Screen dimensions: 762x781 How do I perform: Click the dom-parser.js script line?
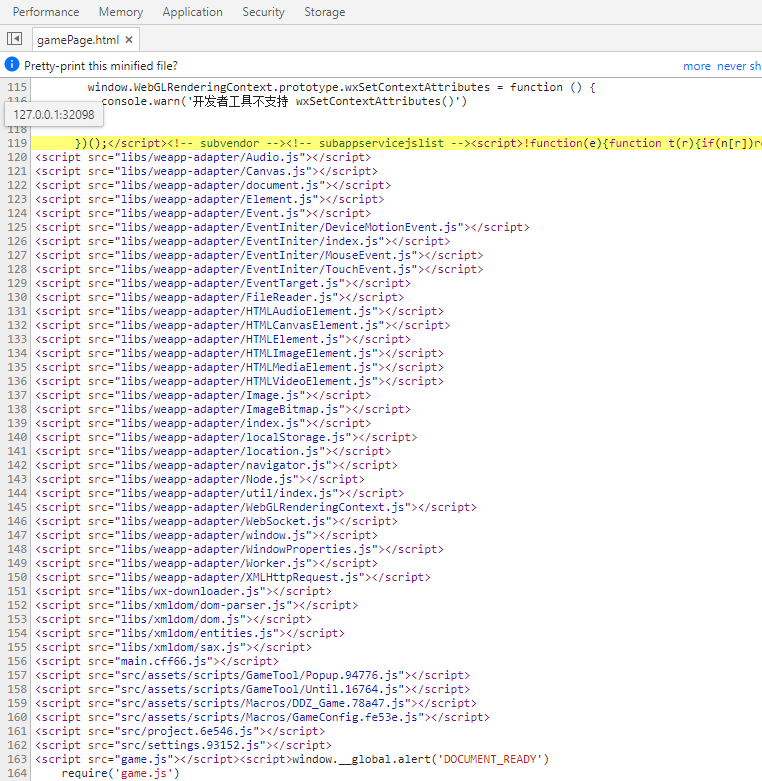coord(196,605)
